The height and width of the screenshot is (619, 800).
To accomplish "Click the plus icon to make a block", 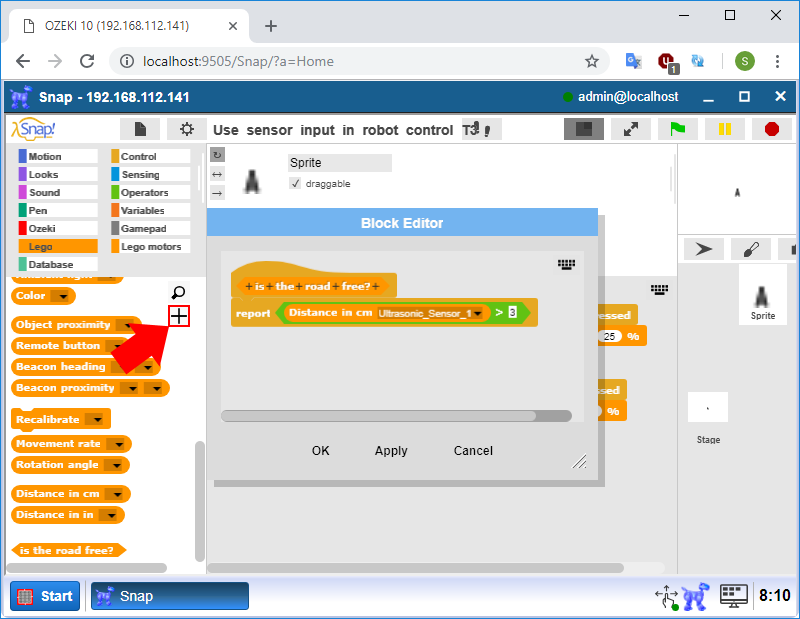I will (x=179, y=316).
